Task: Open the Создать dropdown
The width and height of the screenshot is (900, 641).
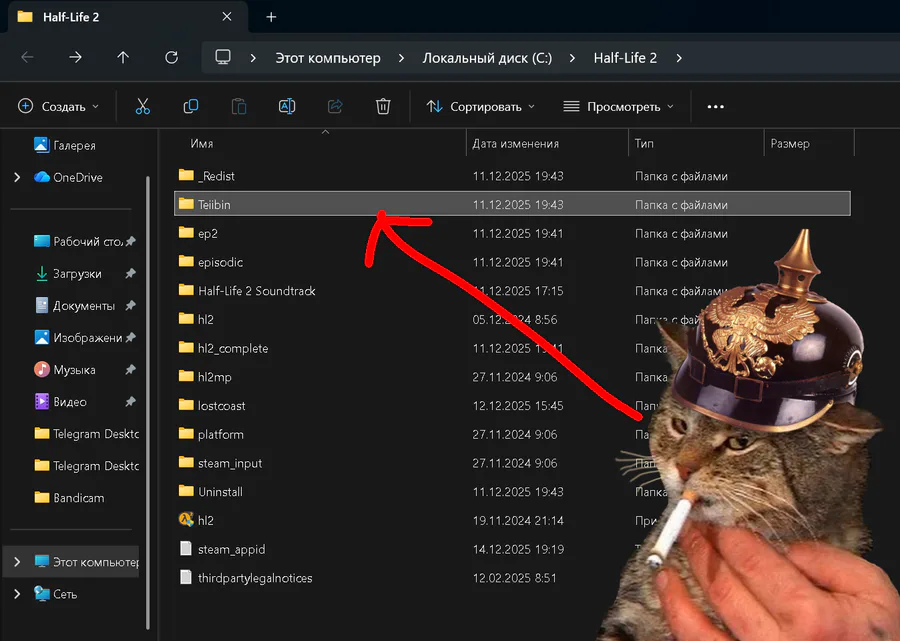Action: 59,107
